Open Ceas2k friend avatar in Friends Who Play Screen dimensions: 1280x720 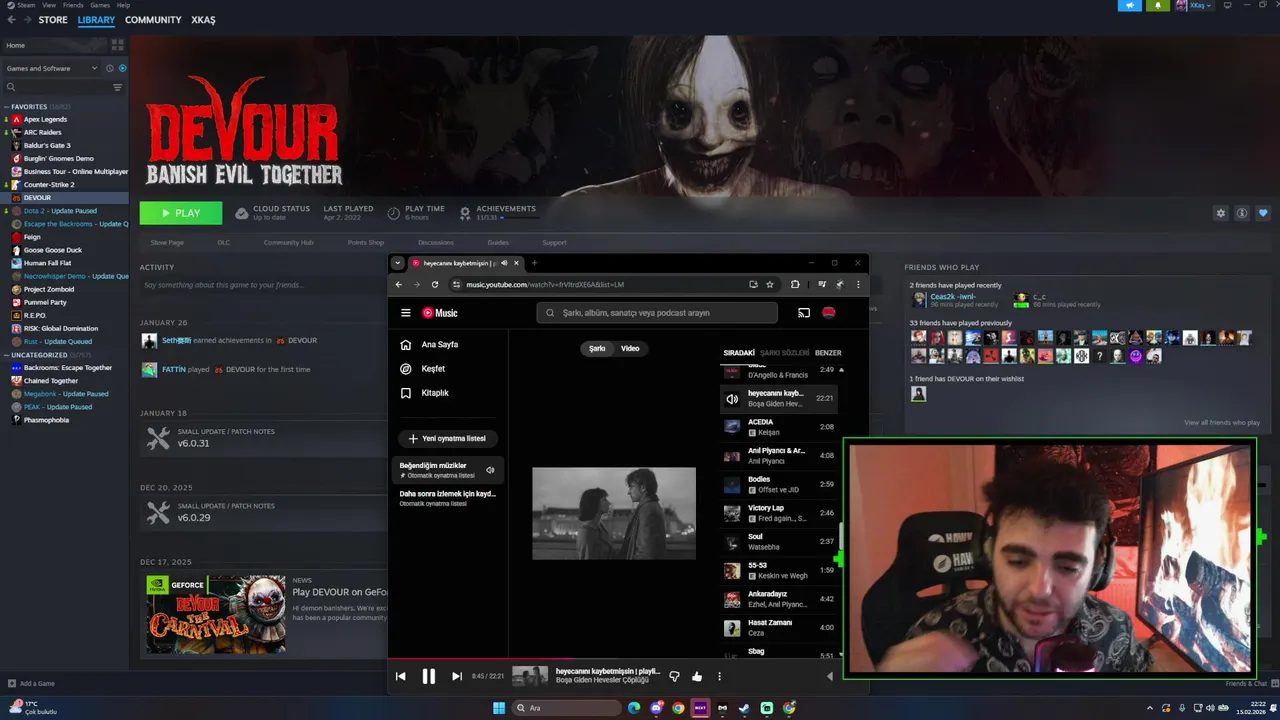coord(919,299)
